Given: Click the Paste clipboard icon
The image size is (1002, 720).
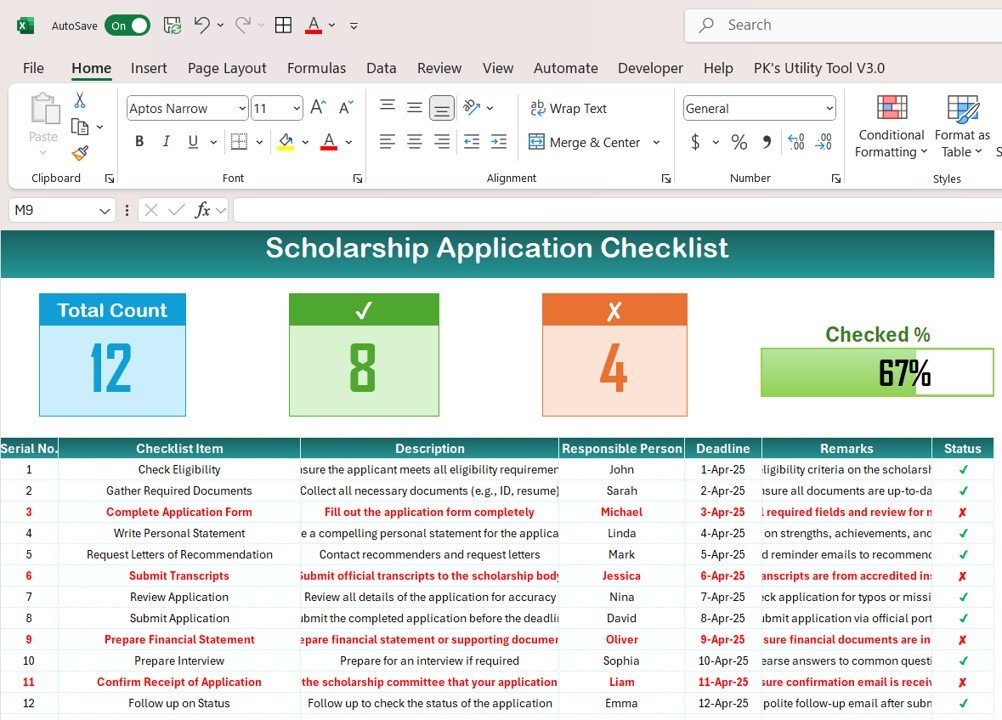Looking at the screenshot, I should (x=43, y=108).
